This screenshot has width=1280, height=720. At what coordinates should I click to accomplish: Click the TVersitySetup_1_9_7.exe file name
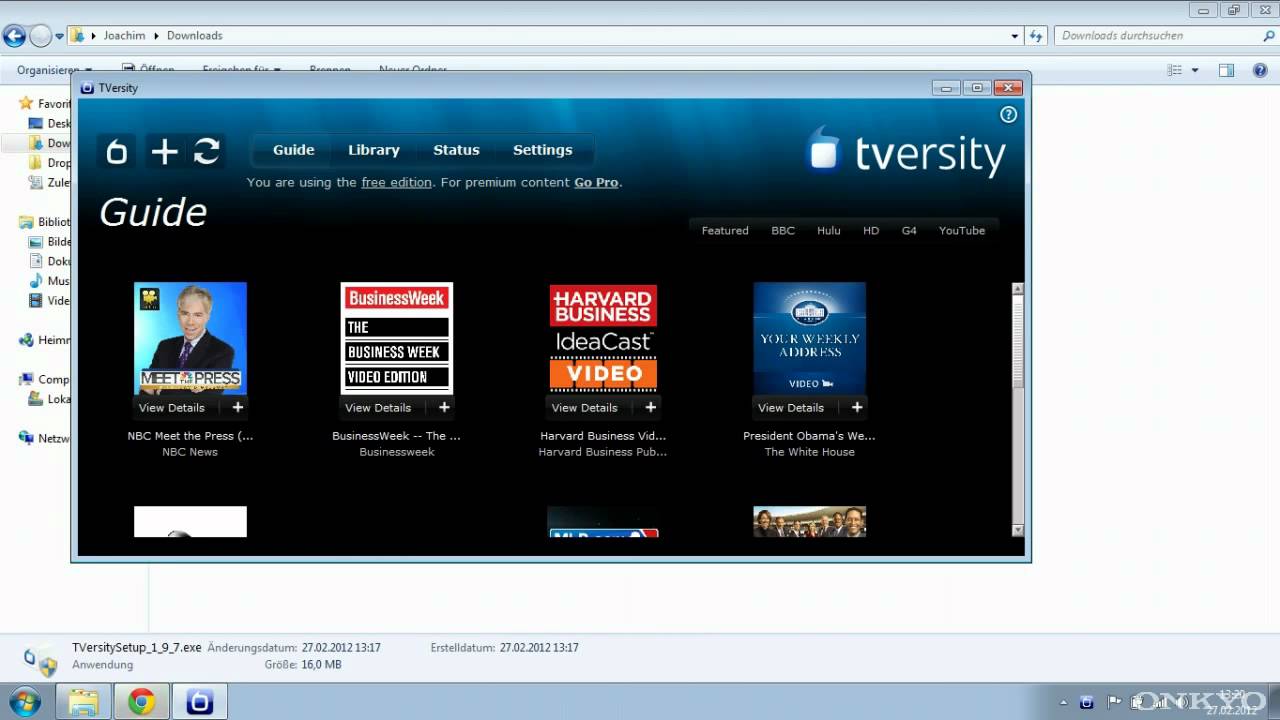pos(136,647)
